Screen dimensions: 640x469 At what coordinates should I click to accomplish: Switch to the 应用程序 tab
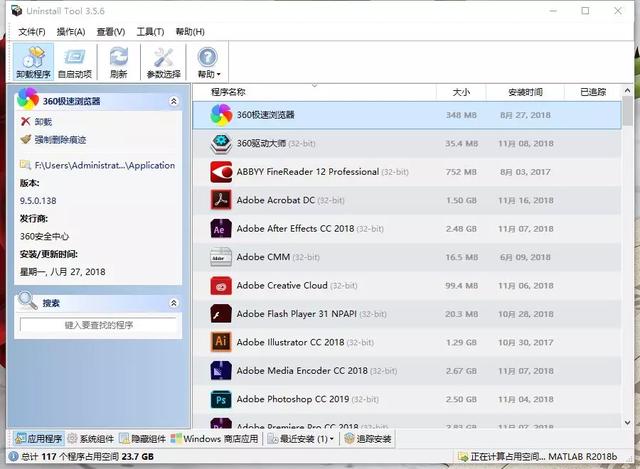[38, 439]
